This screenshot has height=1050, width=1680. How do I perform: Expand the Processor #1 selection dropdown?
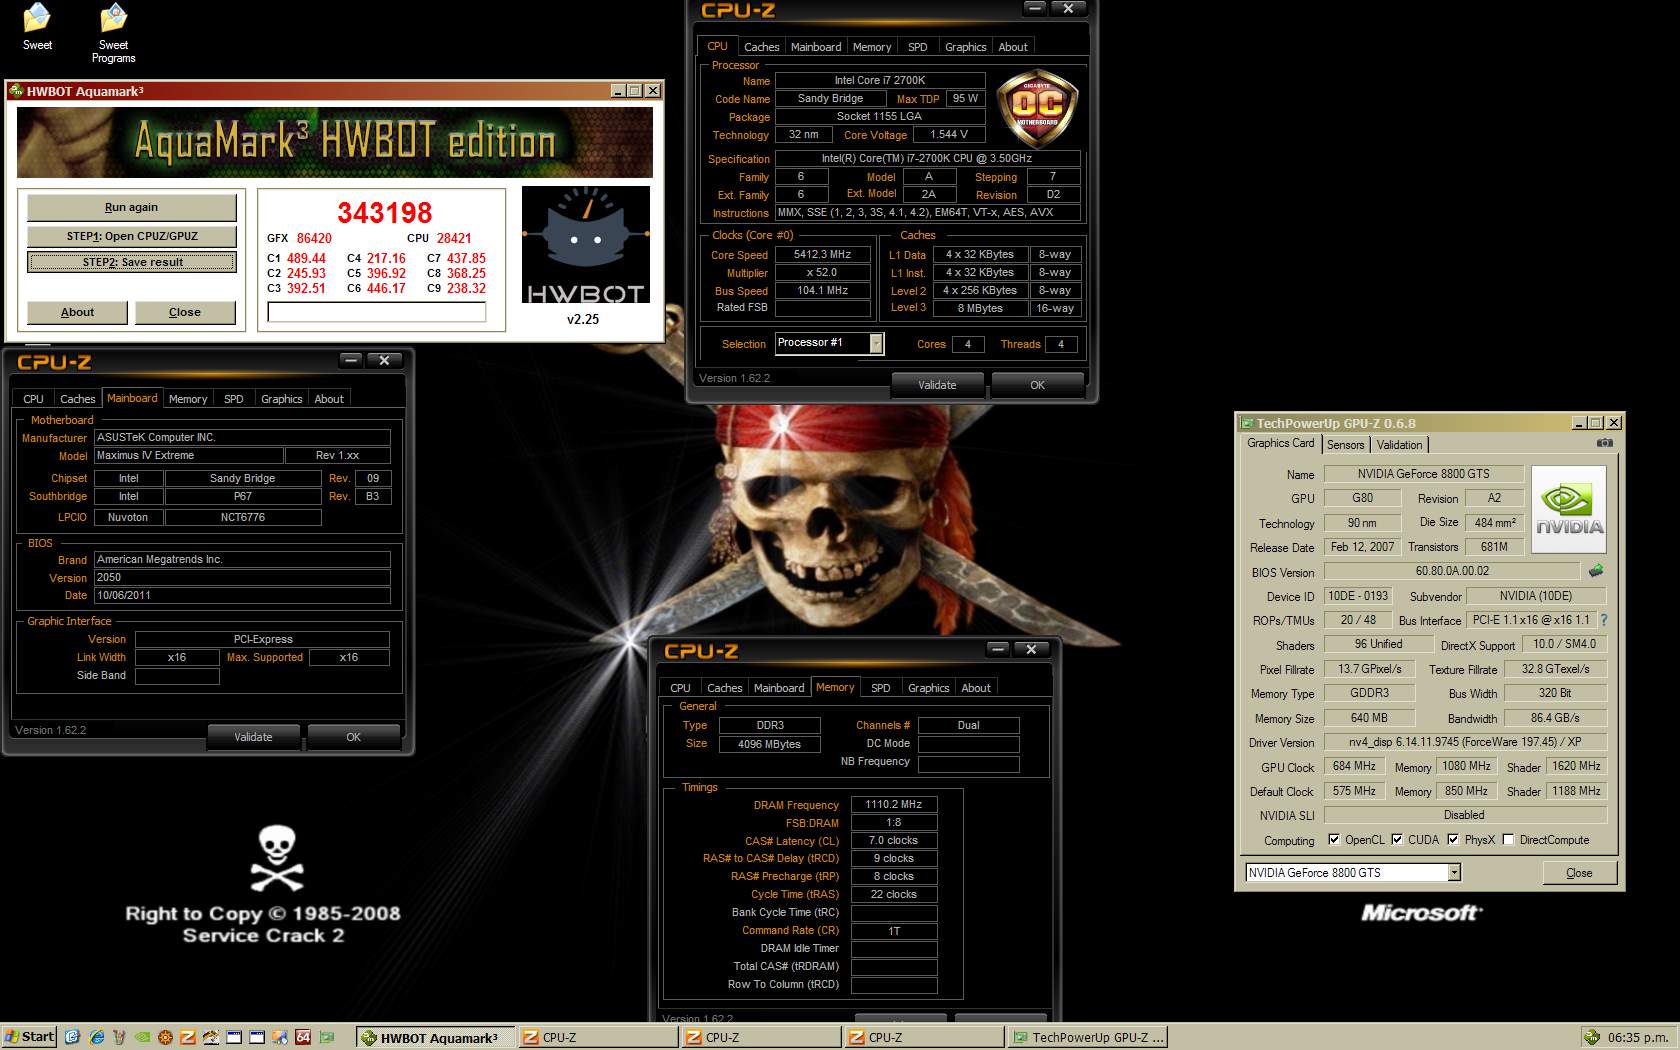[x=876, y=343]
